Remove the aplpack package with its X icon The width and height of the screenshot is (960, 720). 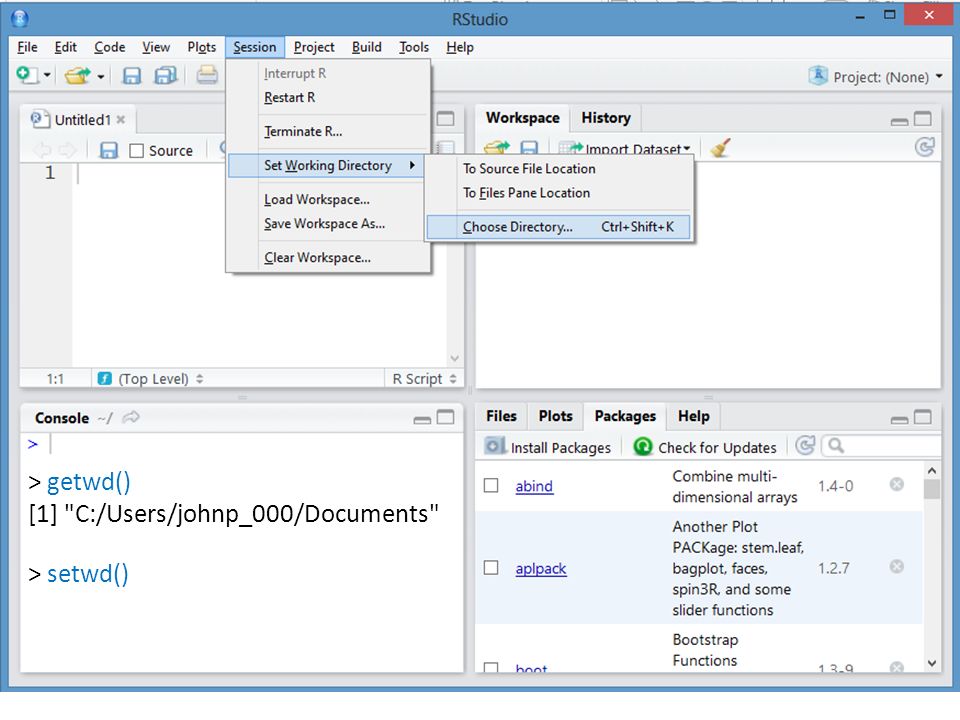point(896,566)
